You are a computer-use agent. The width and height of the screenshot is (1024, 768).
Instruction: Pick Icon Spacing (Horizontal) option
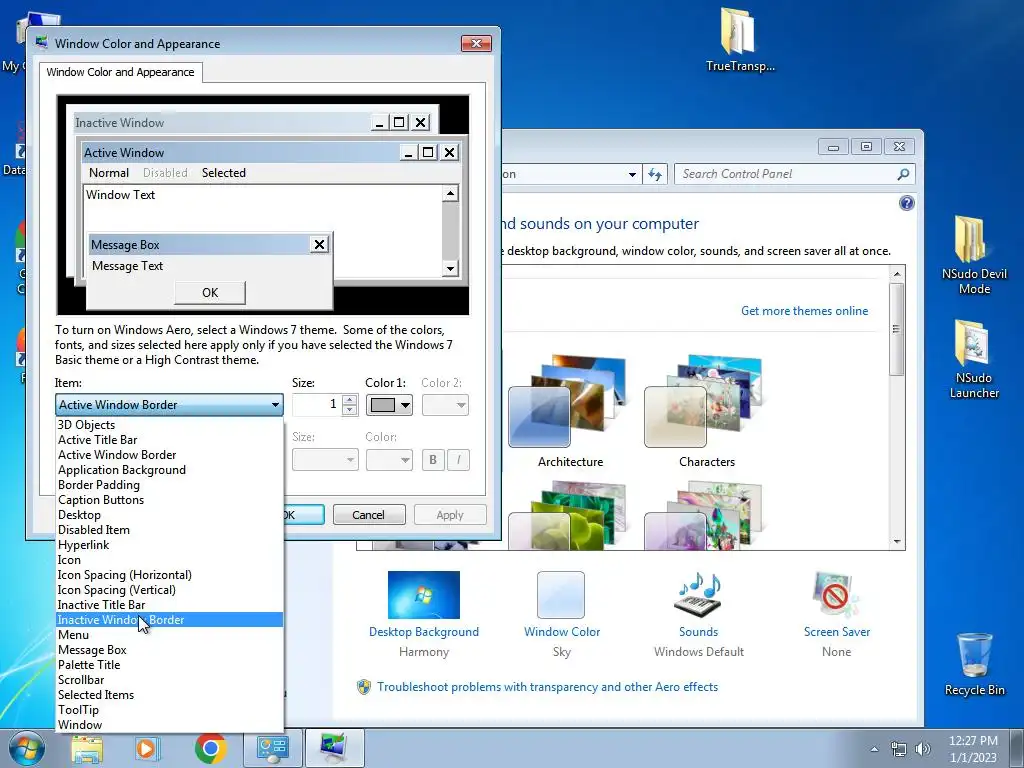169,575
